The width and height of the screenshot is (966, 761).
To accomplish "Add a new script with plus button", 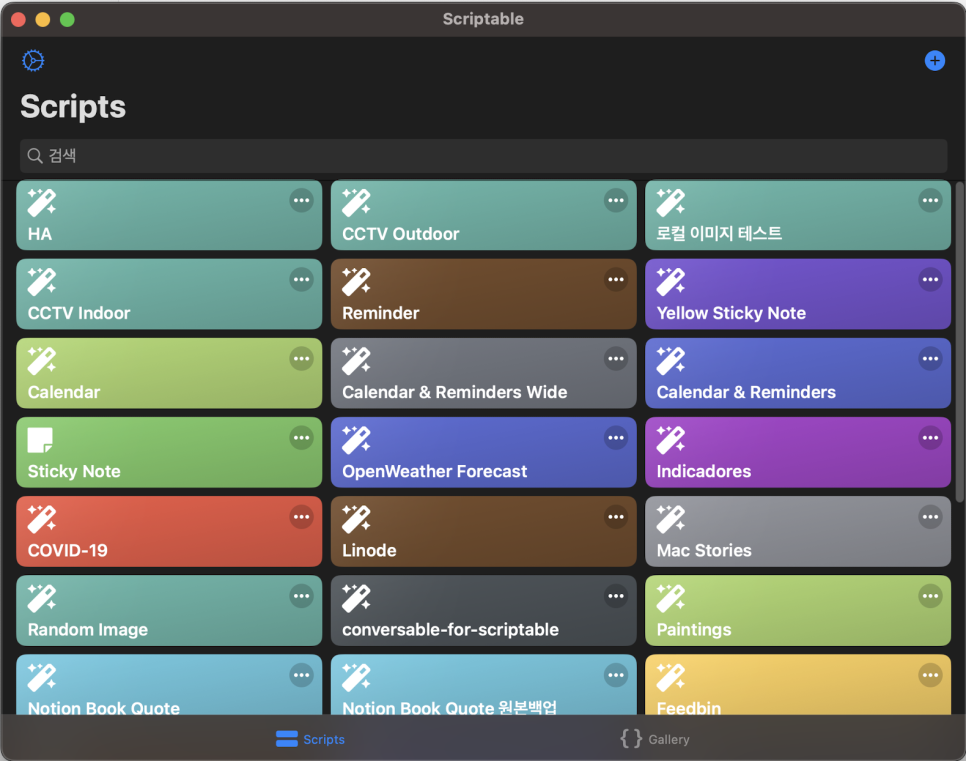I will point(935,60).
